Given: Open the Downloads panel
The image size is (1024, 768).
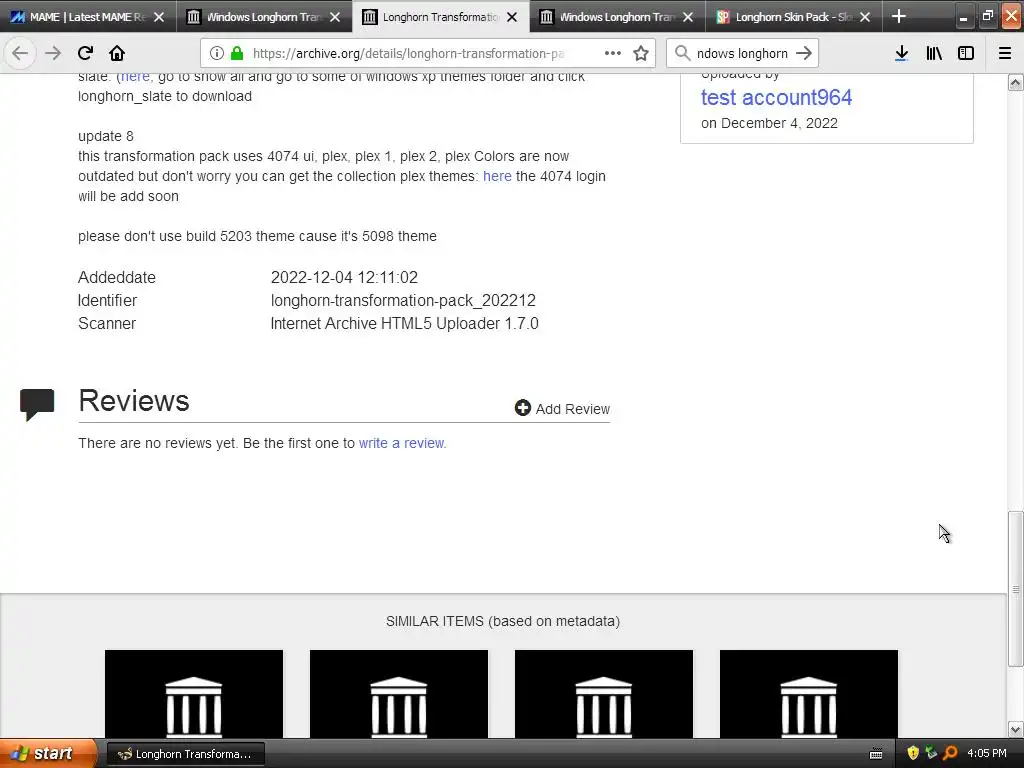Looking at the screenshot, I should [901, 53].
